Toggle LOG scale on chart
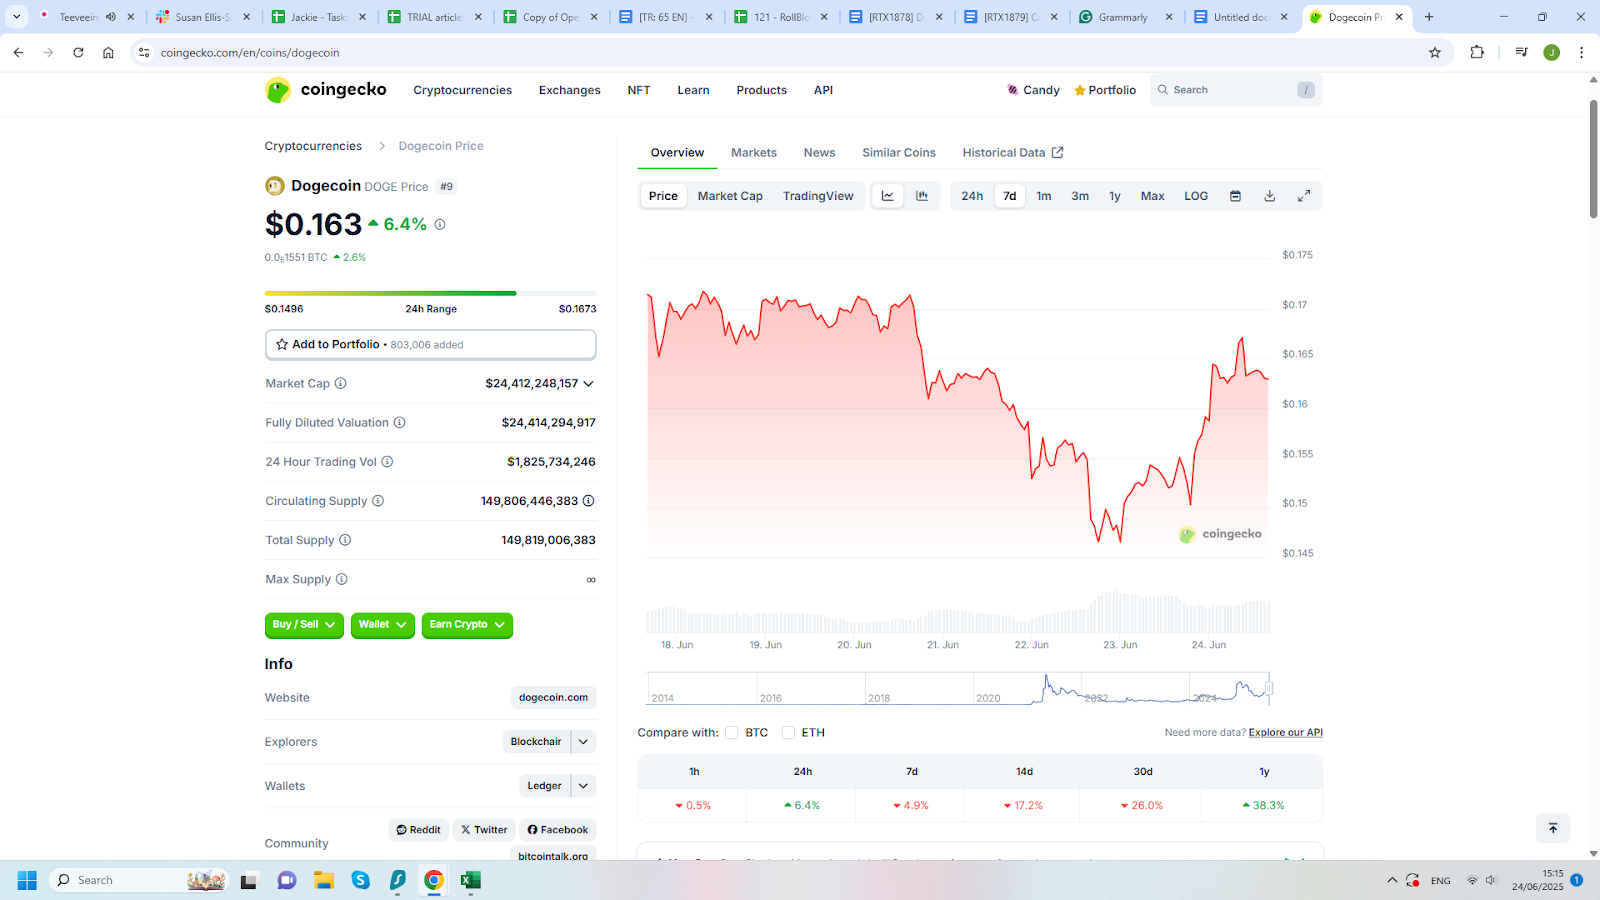The width and height of the screenshot is (1600, 900). coord(1196,196)
